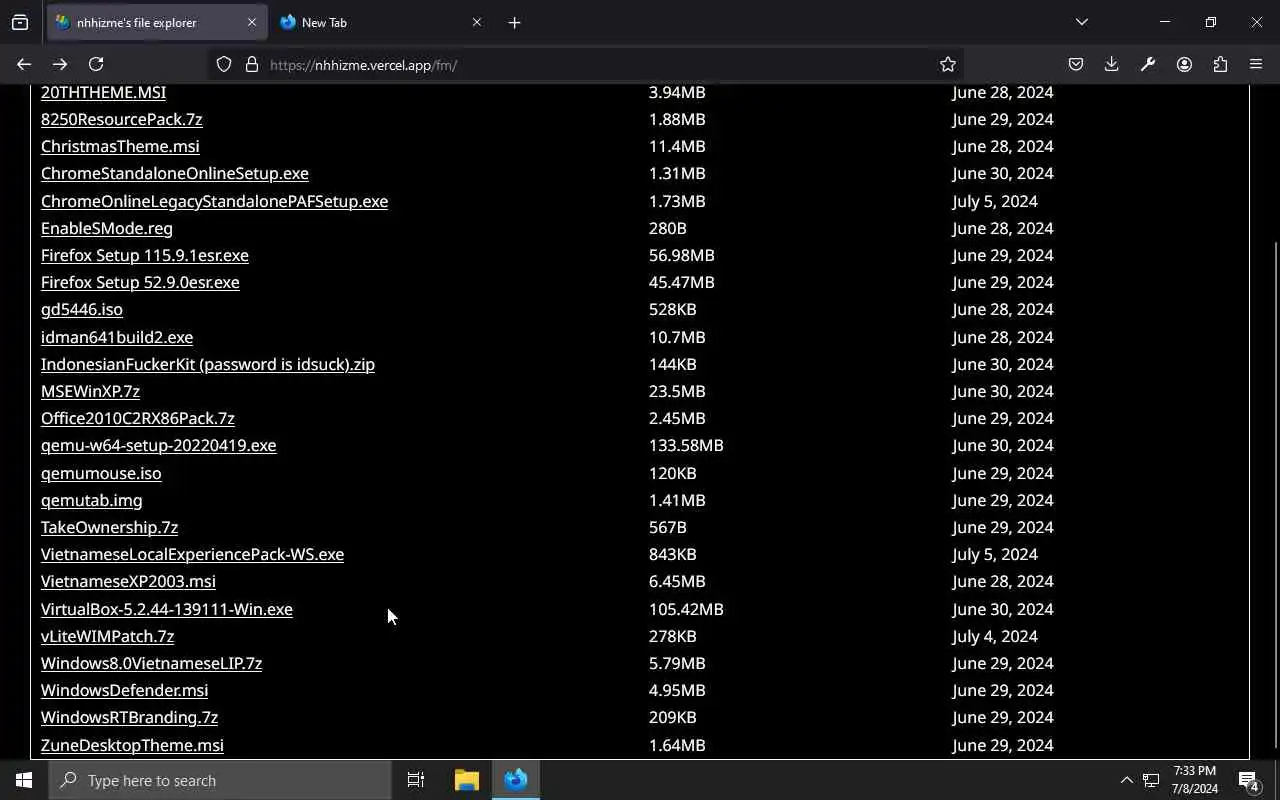Viewport: 1280px width, 800px height.
Task: Download qemutab.img
Action: (91, 500)
